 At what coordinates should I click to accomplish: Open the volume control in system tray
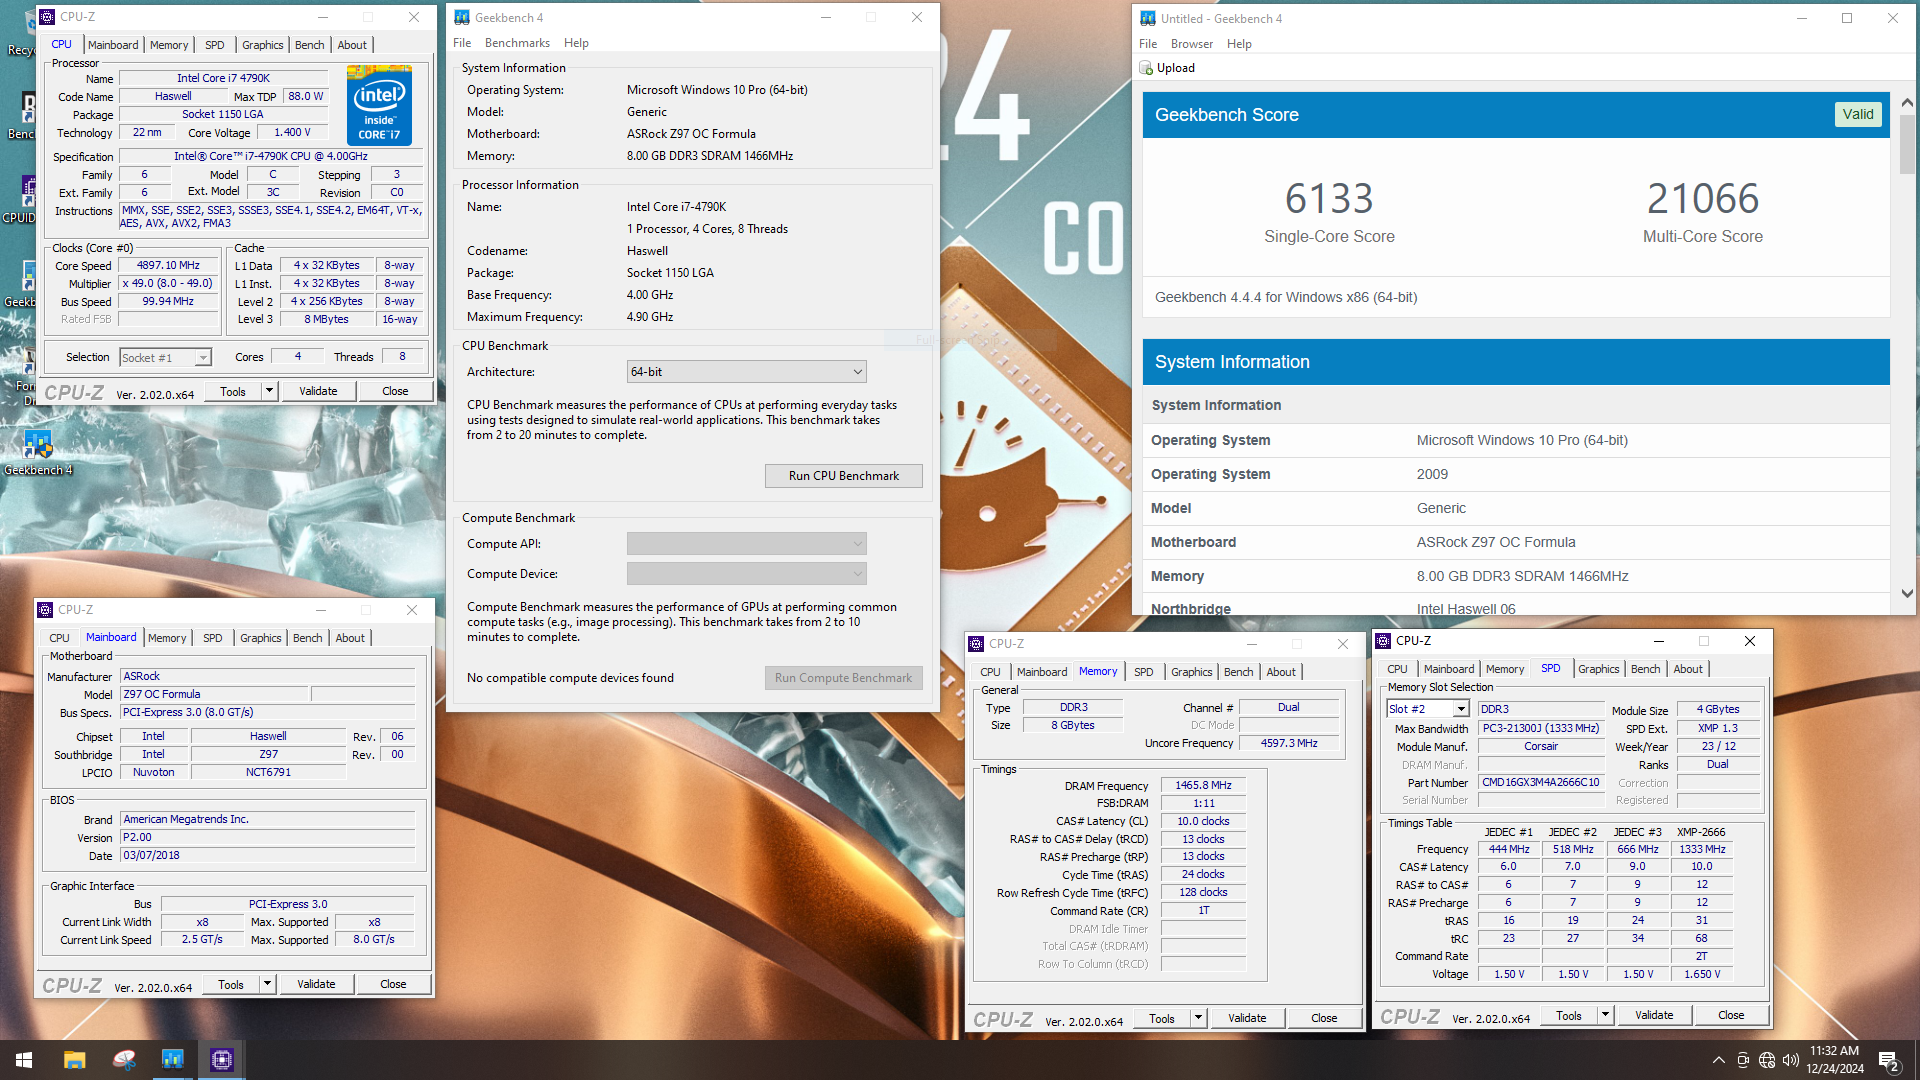(1790, 1060)
